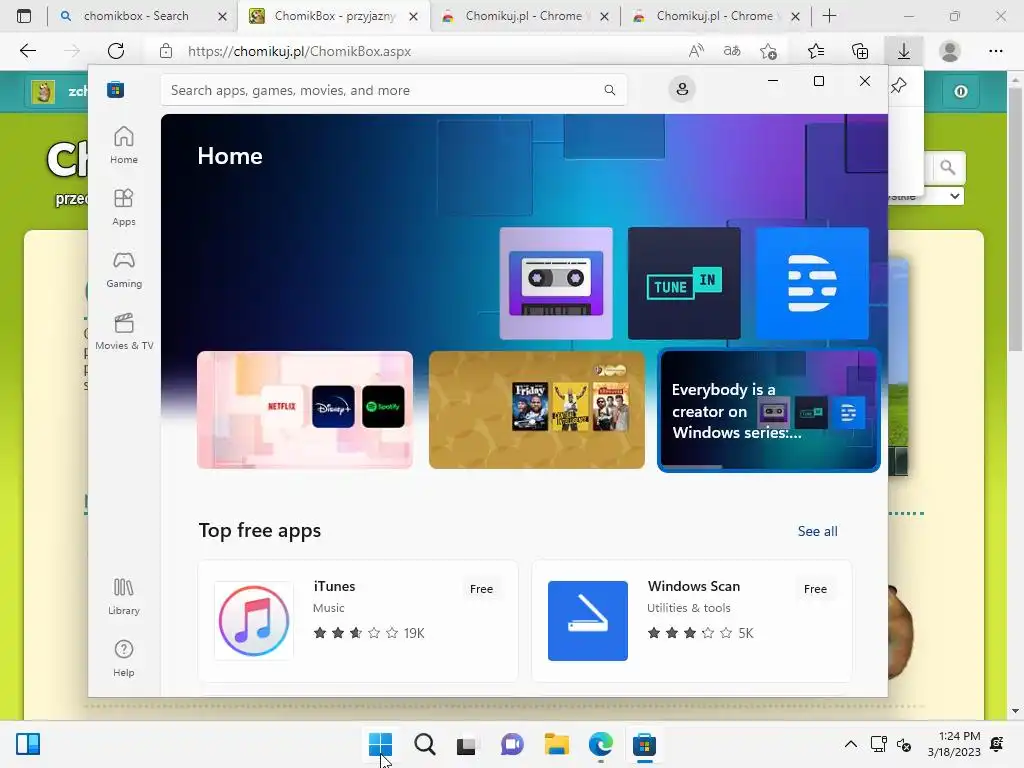Open the cassette tape app tile
1024x768 pixels.
(556, 283)
